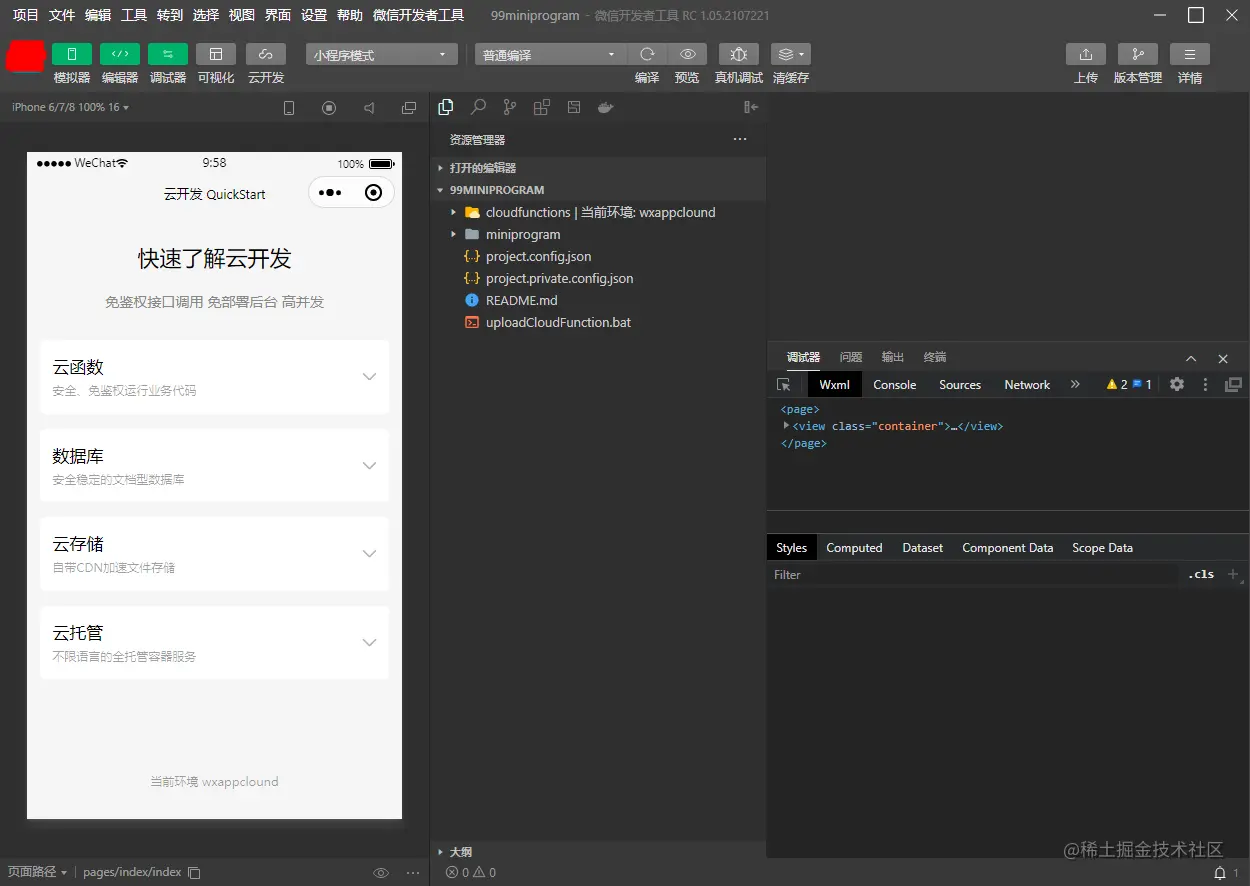Open devtools vertical dots menu
1250x886 pixels.
click(1205, 384)
